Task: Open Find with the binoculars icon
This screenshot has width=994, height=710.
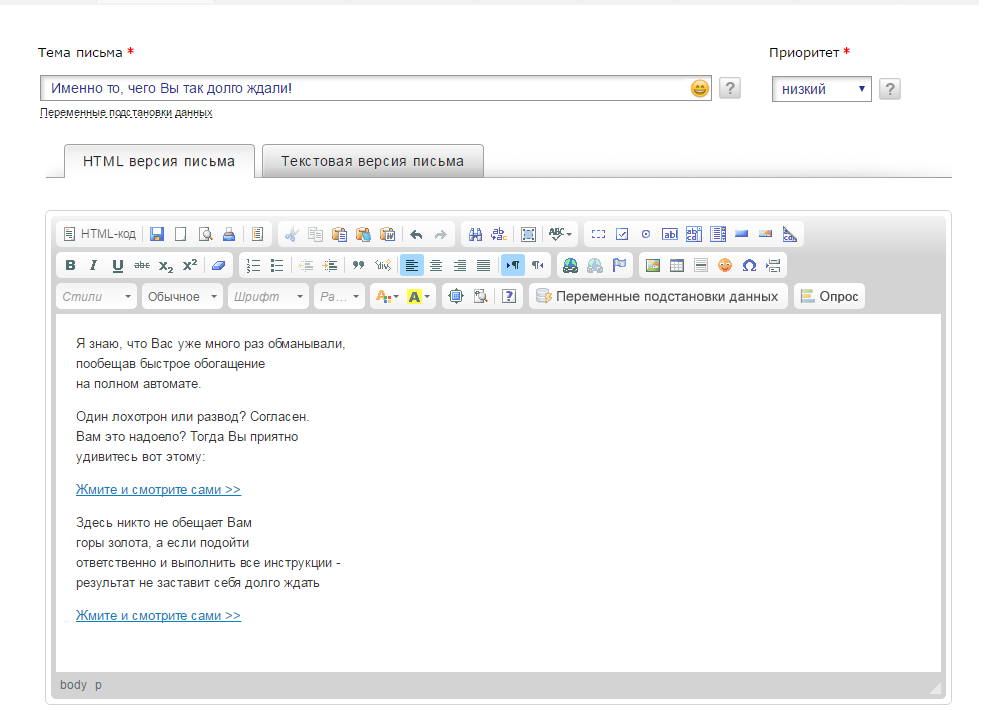Action: coord(475,235)
